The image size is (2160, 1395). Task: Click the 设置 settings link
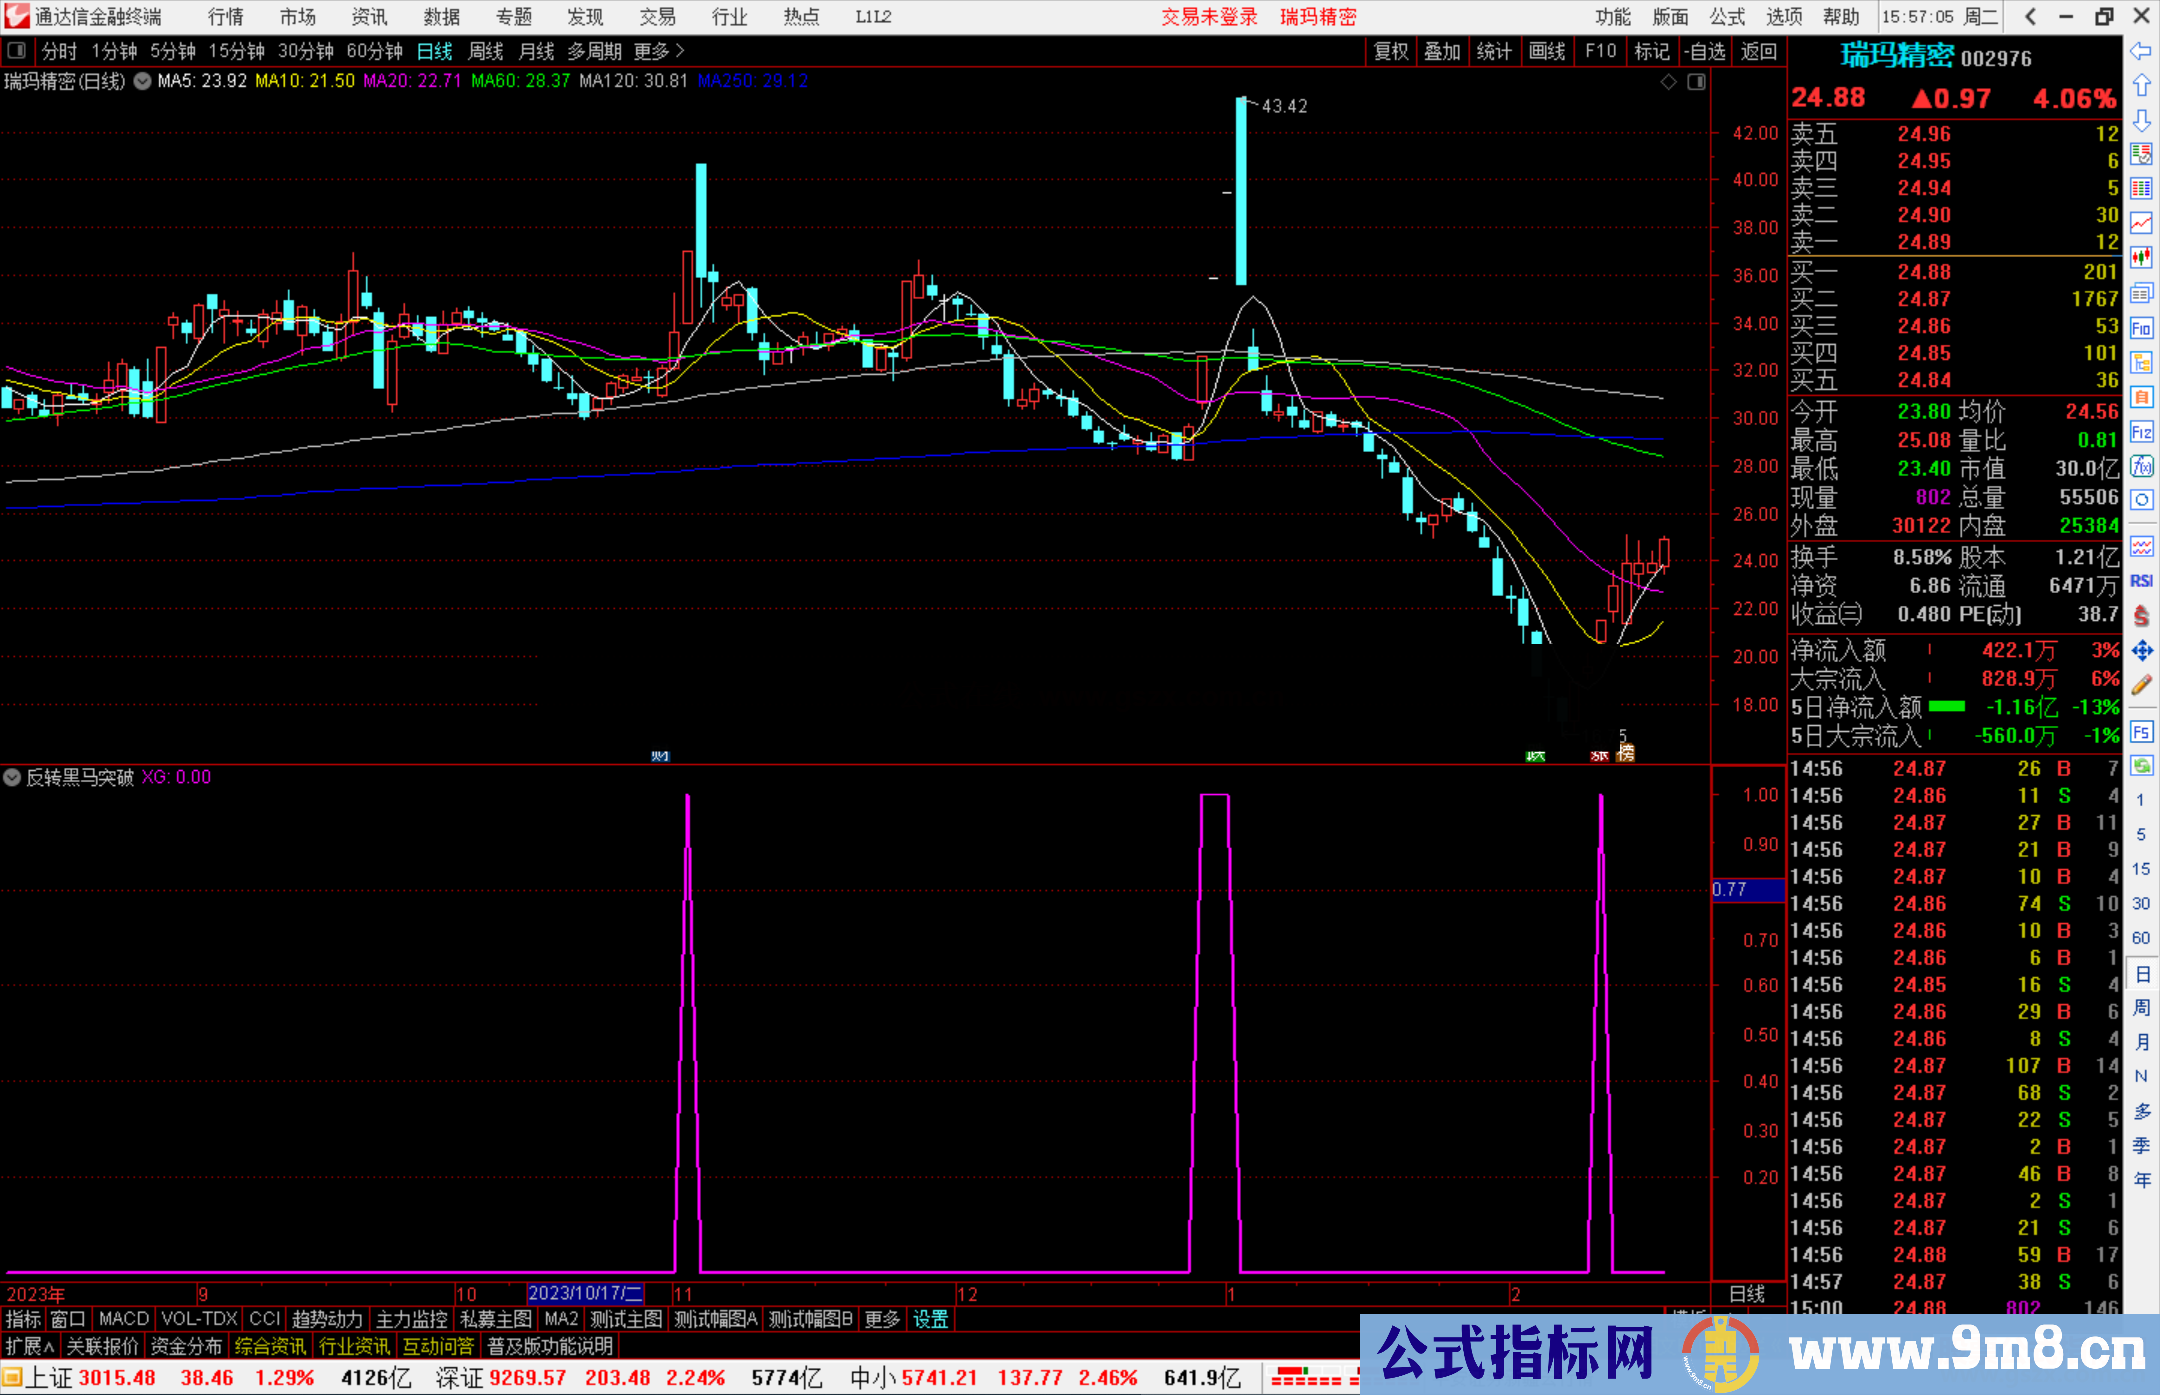pos(930,1319)
